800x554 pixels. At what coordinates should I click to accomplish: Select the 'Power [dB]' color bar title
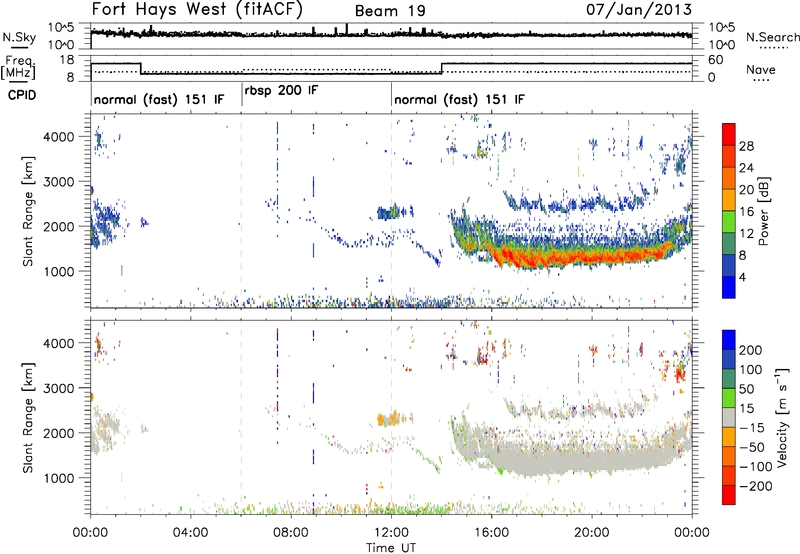point(764,211)
